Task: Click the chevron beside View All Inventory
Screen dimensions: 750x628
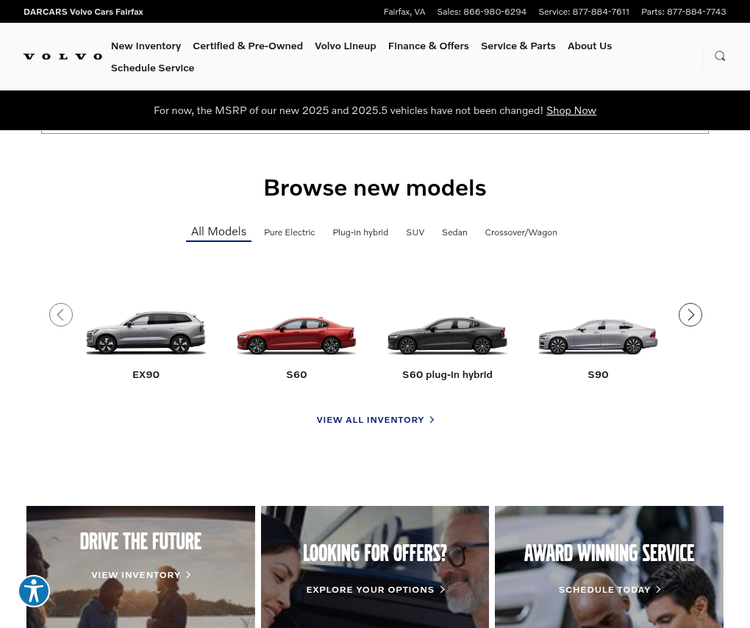Action: coord(432,419)
